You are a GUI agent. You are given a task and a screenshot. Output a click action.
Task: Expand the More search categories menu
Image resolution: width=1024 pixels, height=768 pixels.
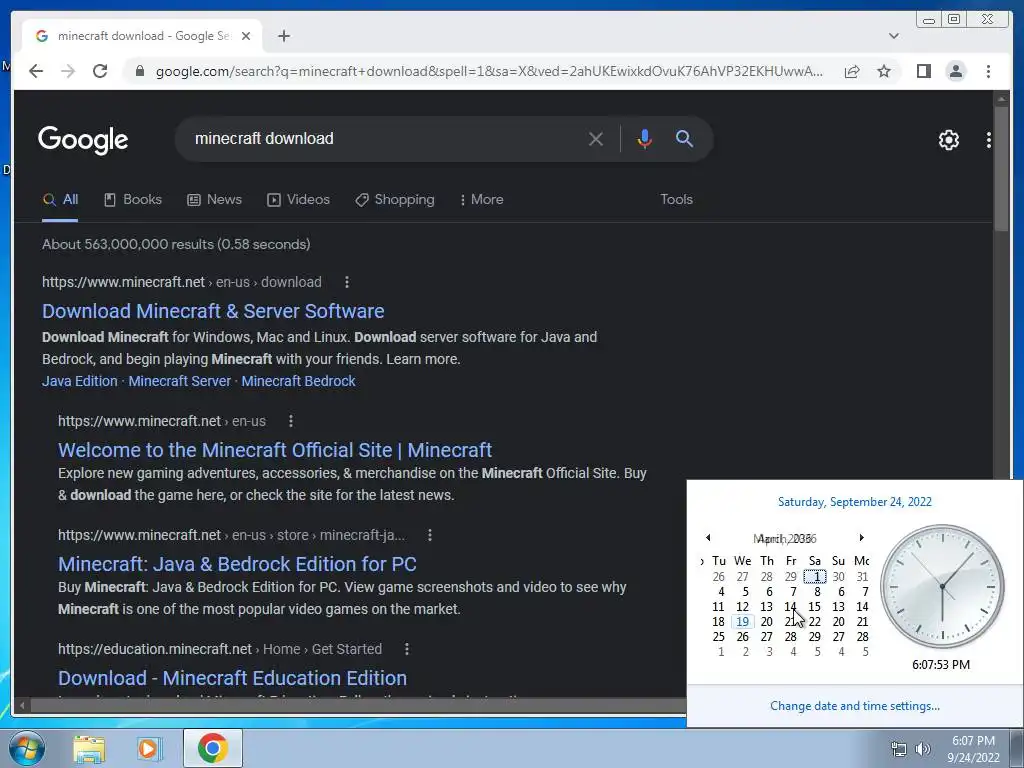pyautogui.click(x=481, y=200)
